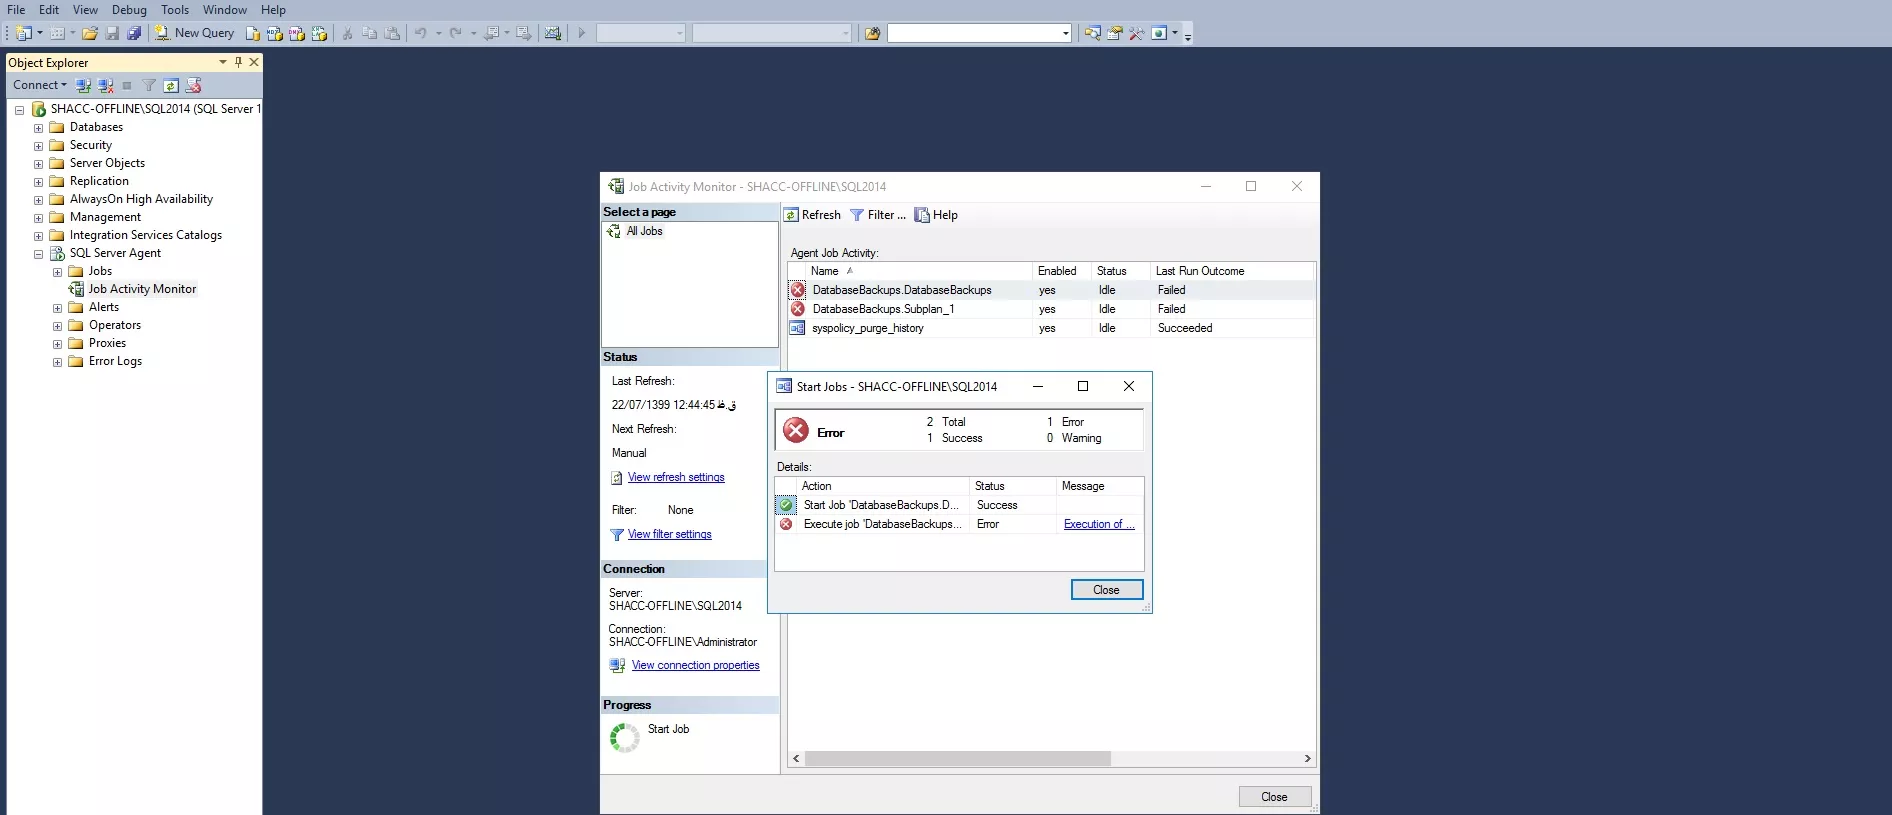Click the Open File folder icon in toolbar
This screenshot has width=1892, height=815.
tap(90, 33)
